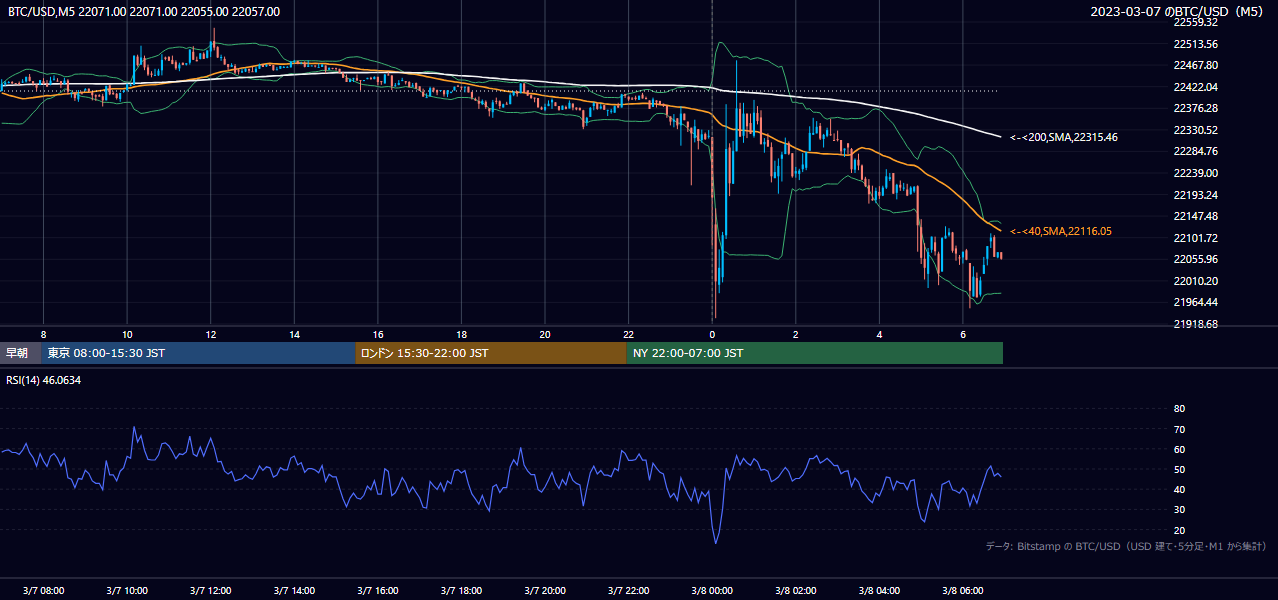Click the 3/7 08:00 time label
The height and width of the screenshot is (600, 1278).
click(43, 591)
